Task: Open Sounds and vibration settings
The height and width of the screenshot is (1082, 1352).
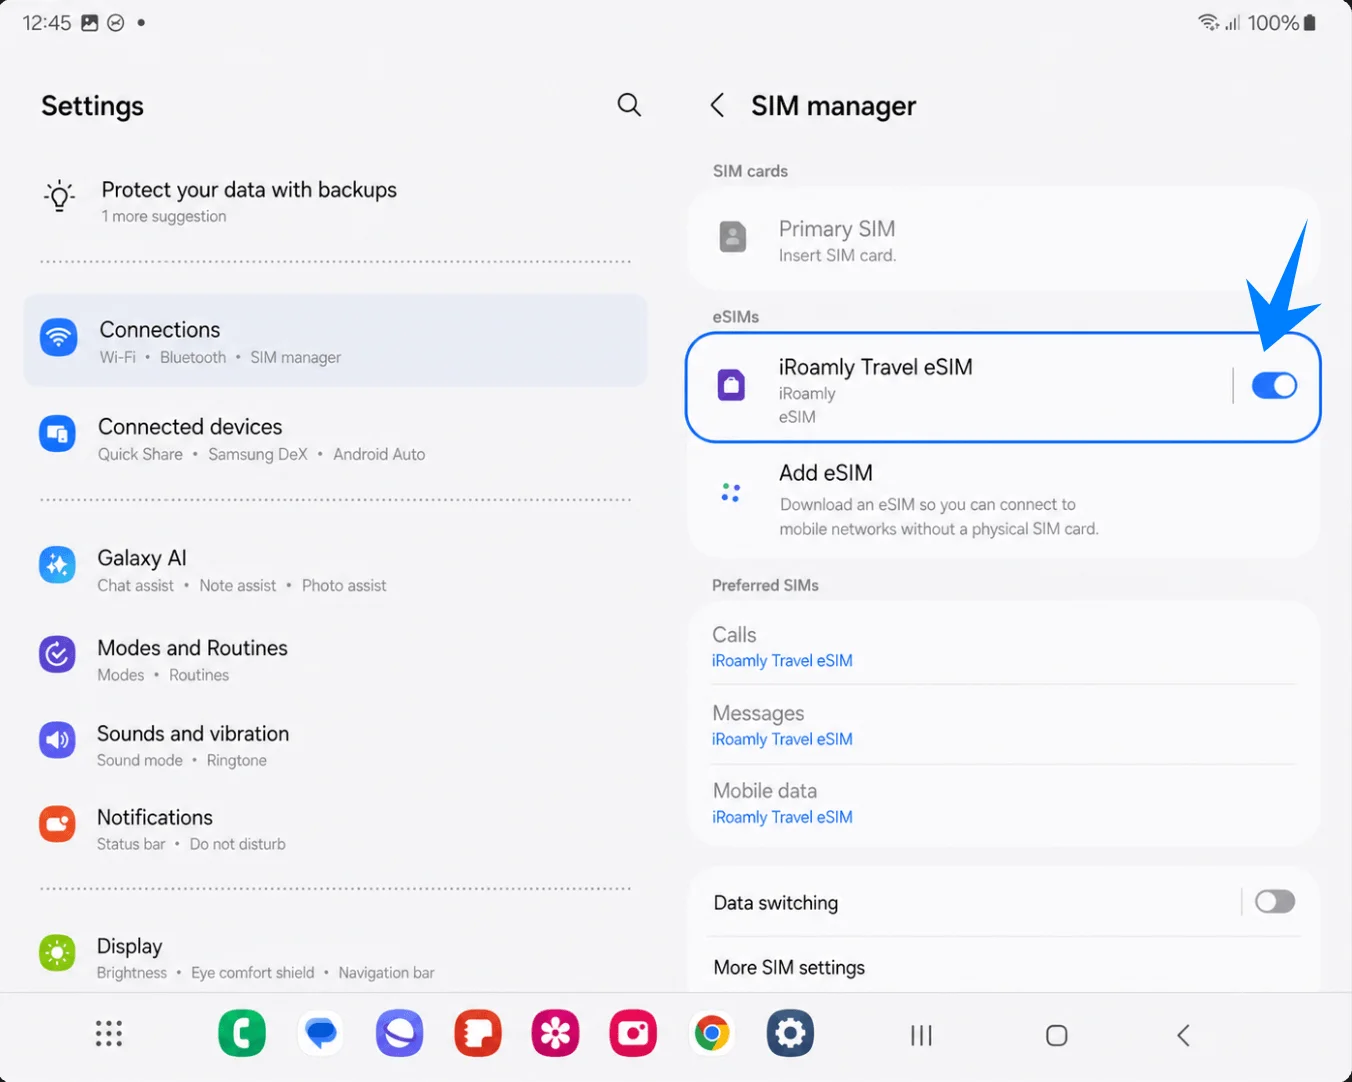Action: pyautogui.click(x=335, y=745)
